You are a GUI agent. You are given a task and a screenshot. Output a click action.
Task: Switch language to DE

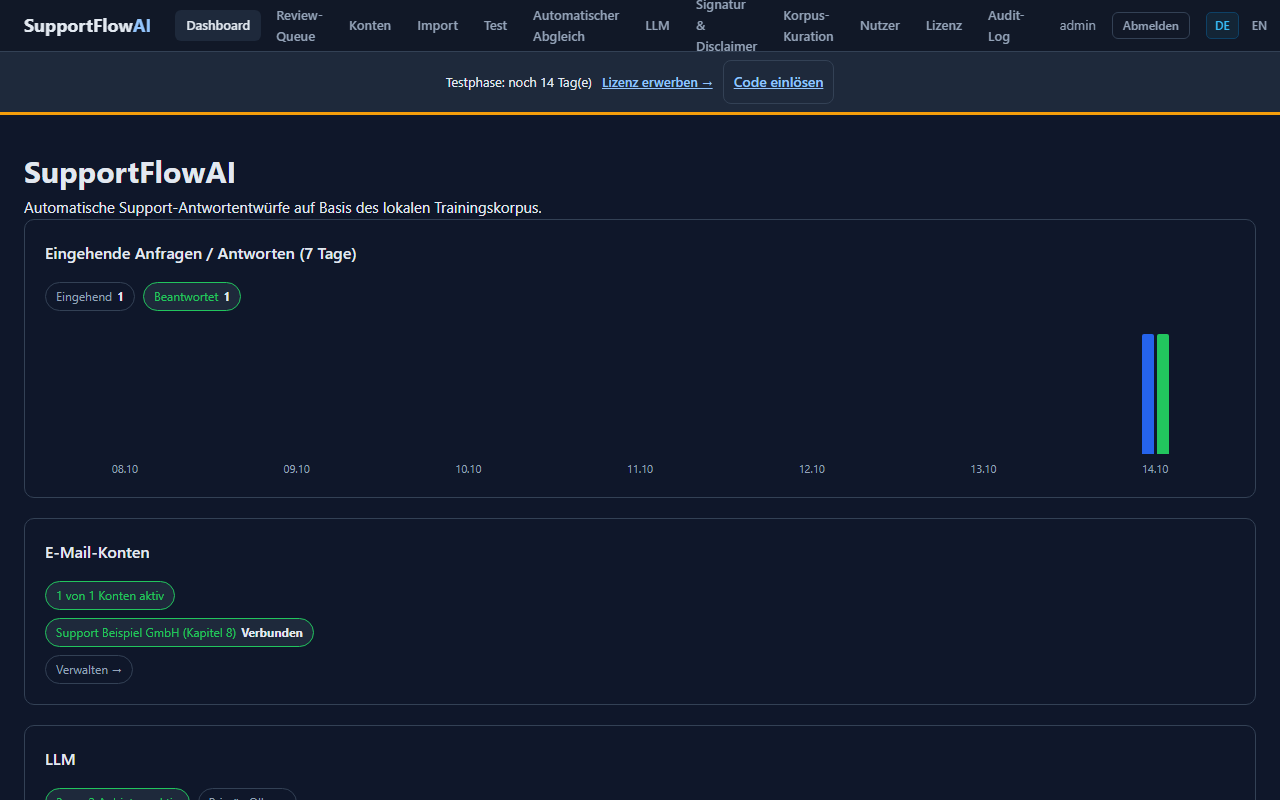[1222, 26]
